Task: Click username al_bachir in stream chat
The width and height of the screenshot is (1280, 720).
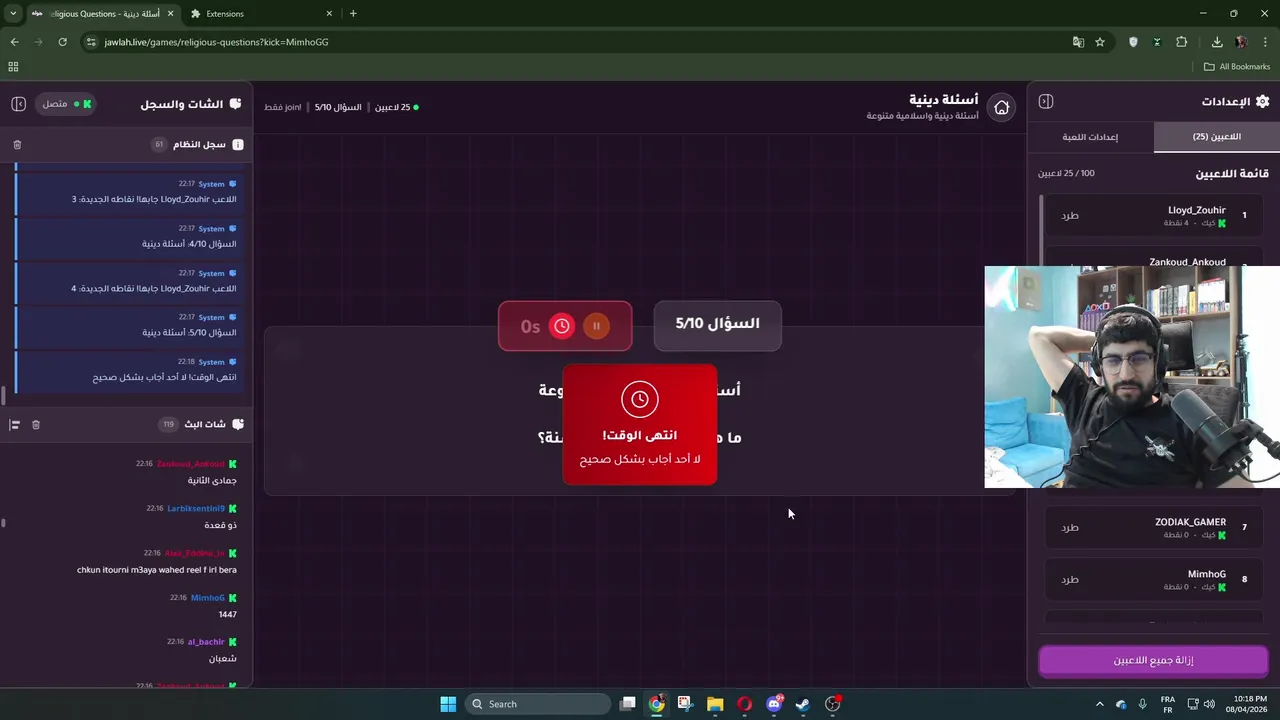Action: [x=206, y=642]
